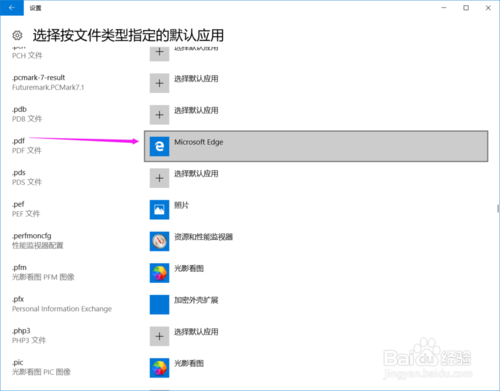
Task: Click the 光影看图 icon for .pic
Action: pyautogui.click(x=159, y=368)
